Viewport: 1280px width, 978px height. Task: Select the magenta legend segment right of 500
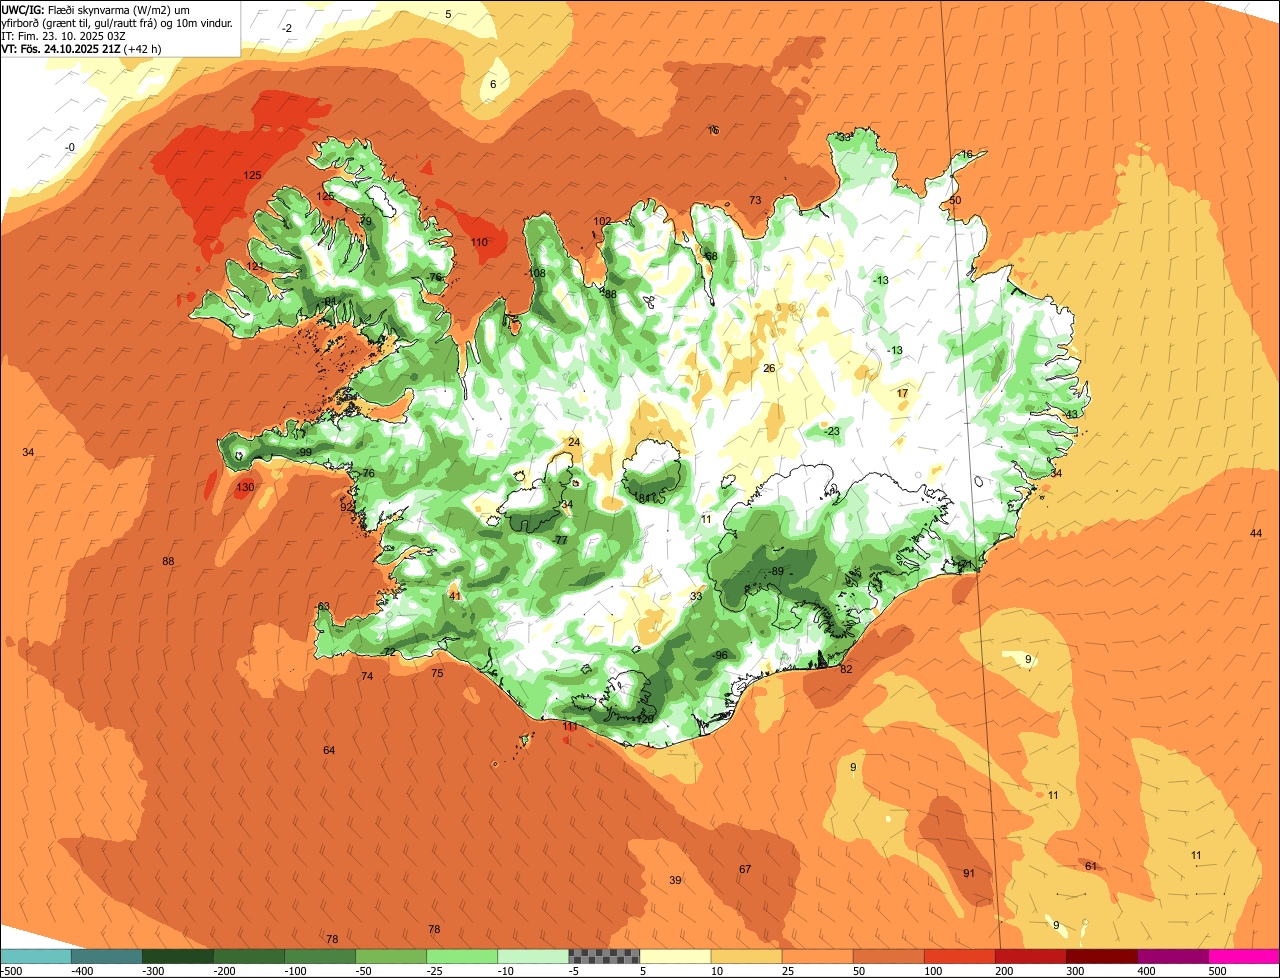[x=1245, y=956]
